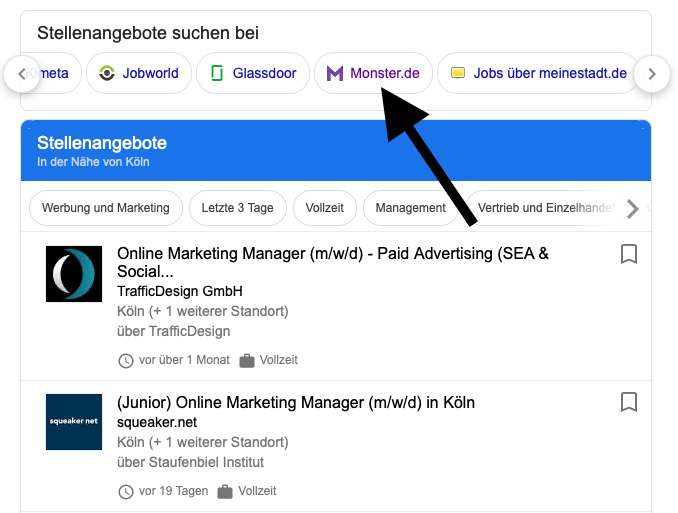This screenshot has height=513, width=678.
Task: Click 'vor über 1 Monat' posting date
Action: pos(184,360)
